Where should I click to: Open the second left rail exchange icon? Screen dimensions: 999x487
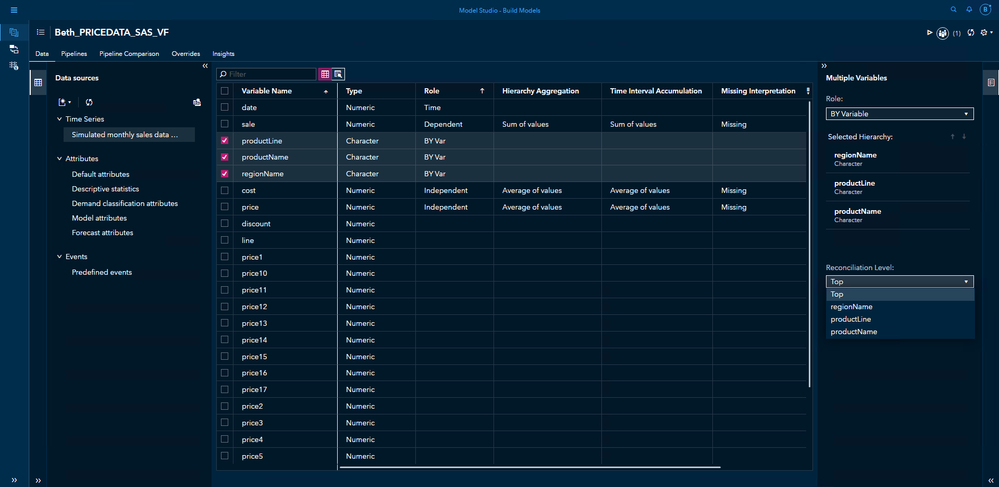pos(14,49)
